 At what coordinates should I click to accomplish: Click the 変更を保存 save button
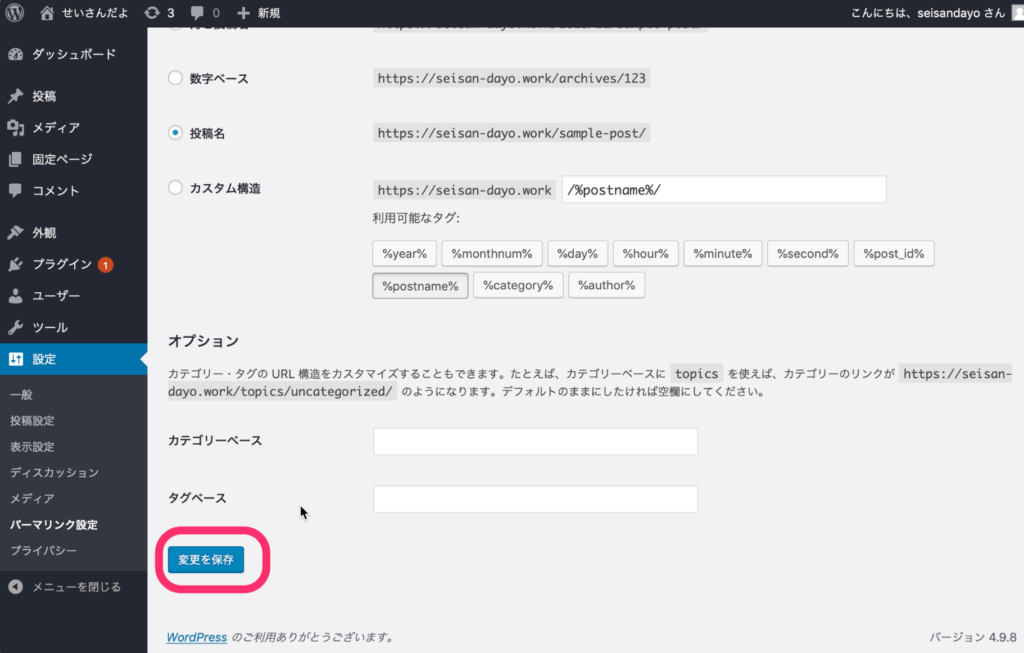tap(206, 560)
